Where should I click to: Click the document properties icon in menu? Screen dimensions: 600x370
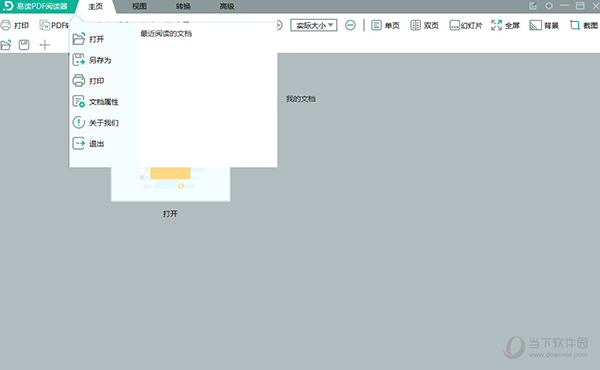click(x=79, y=101)
